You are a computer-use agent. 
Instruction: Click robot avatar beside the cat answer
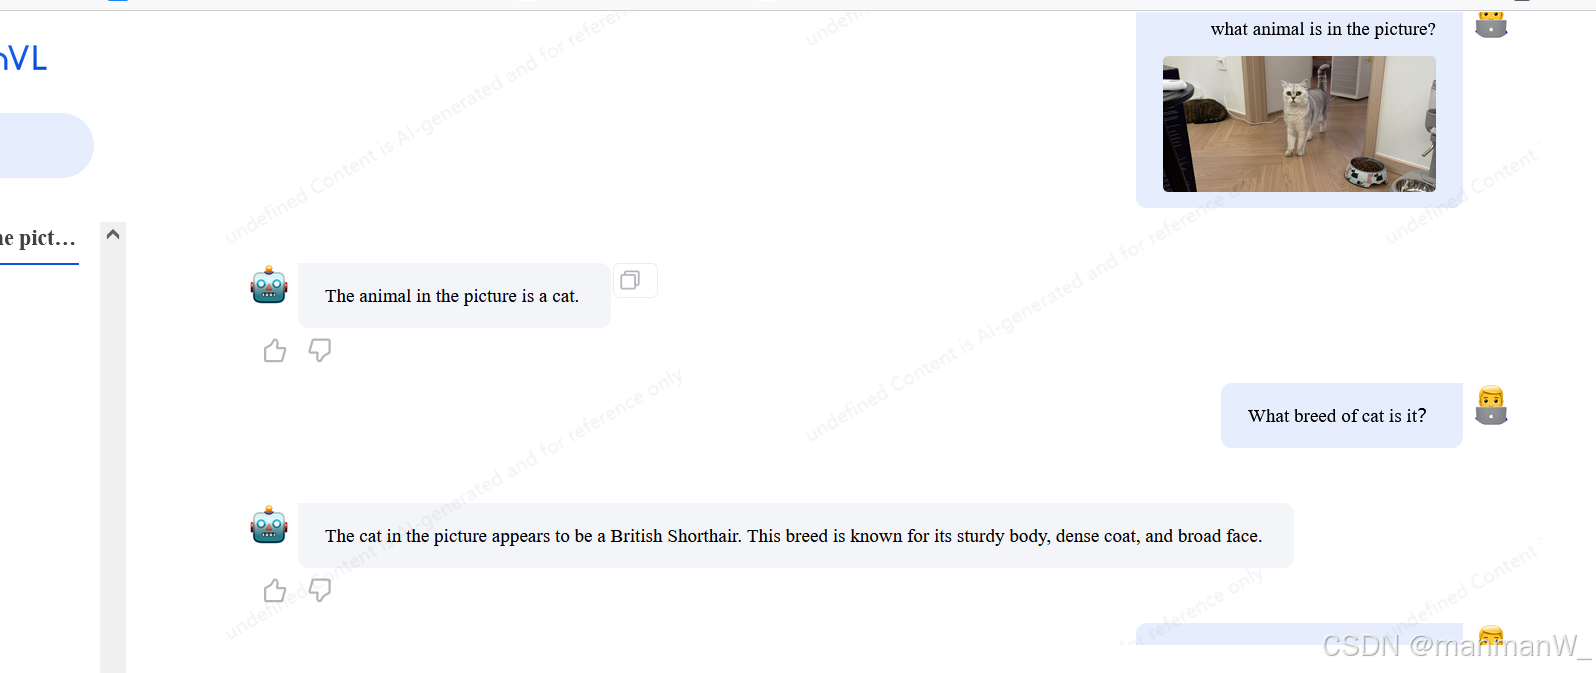tap(269, 285)
